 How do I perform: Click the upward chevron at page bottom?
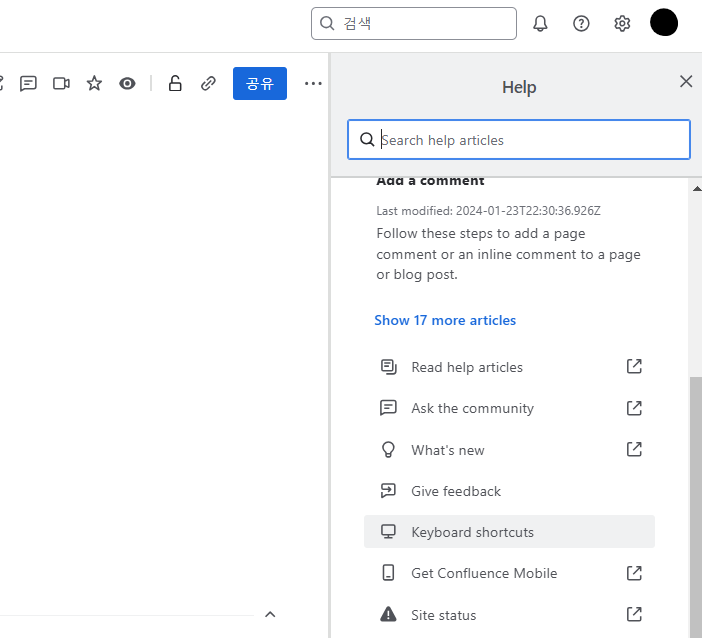click(x=270, y=614)
